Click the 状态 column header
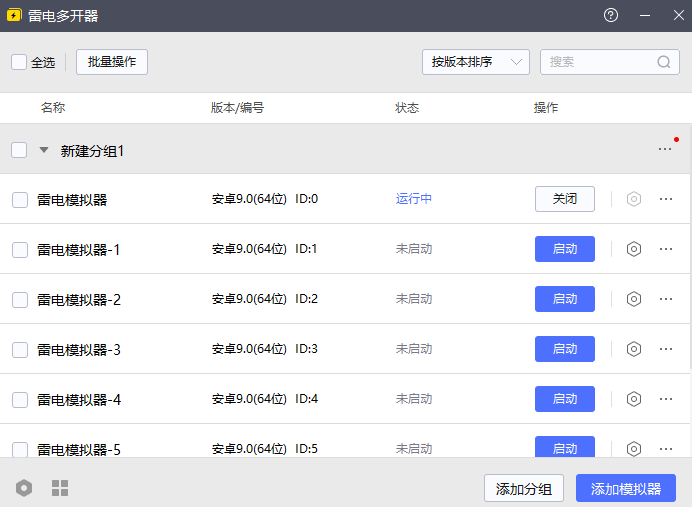Screen dimensions: 692x507 [x=407, y=108]
